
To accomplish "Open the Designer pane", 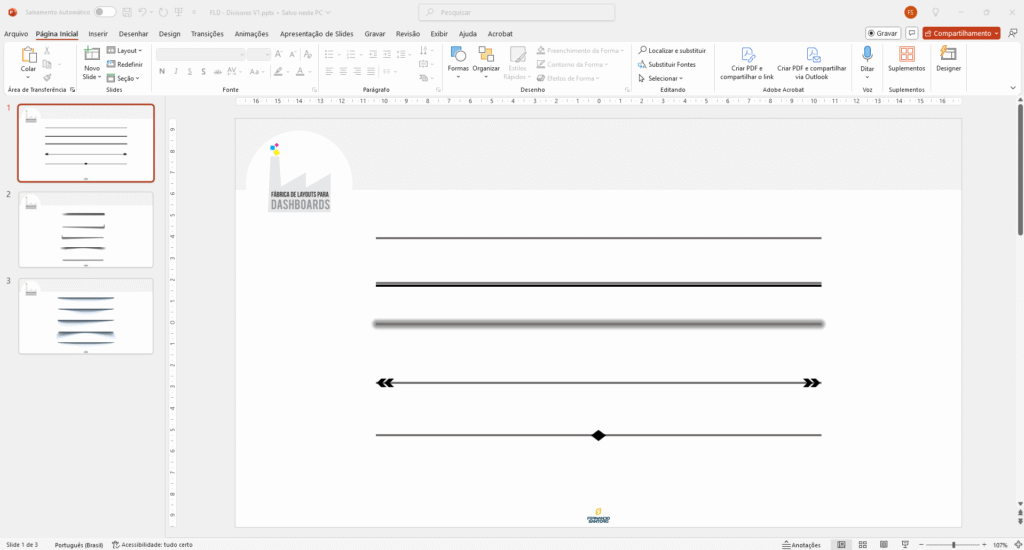I will [x=948, y=59].
